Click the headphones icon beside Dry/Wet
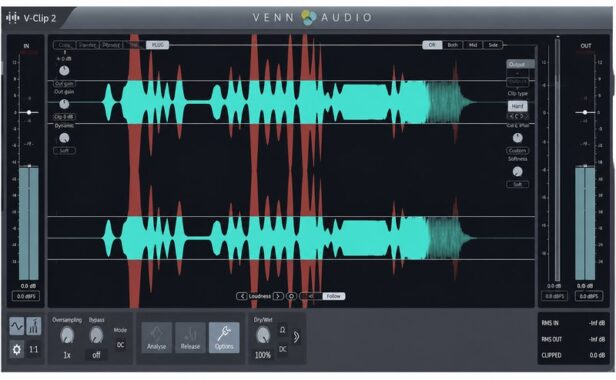This screenshot has height=380, width=616. [x=282, y=330]
